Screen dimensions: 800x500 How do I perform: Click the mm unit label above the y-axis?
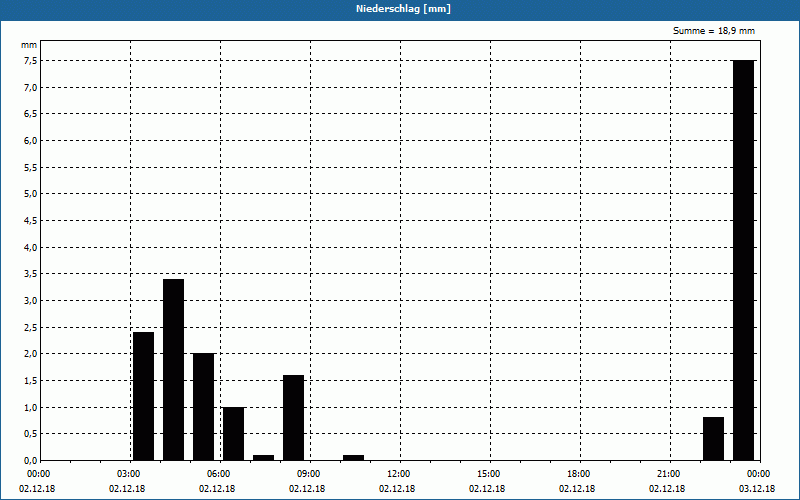coord(29,45)
